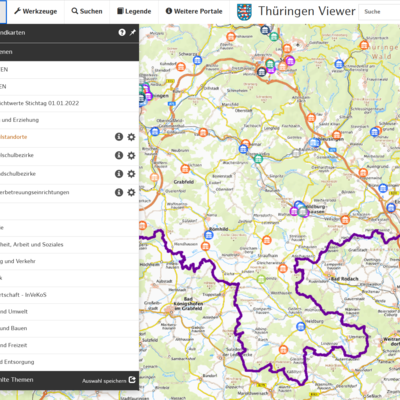Show info for the 'dschulbezirke' layer
This screenshot has width=400, height=400.
click(119, 174)
